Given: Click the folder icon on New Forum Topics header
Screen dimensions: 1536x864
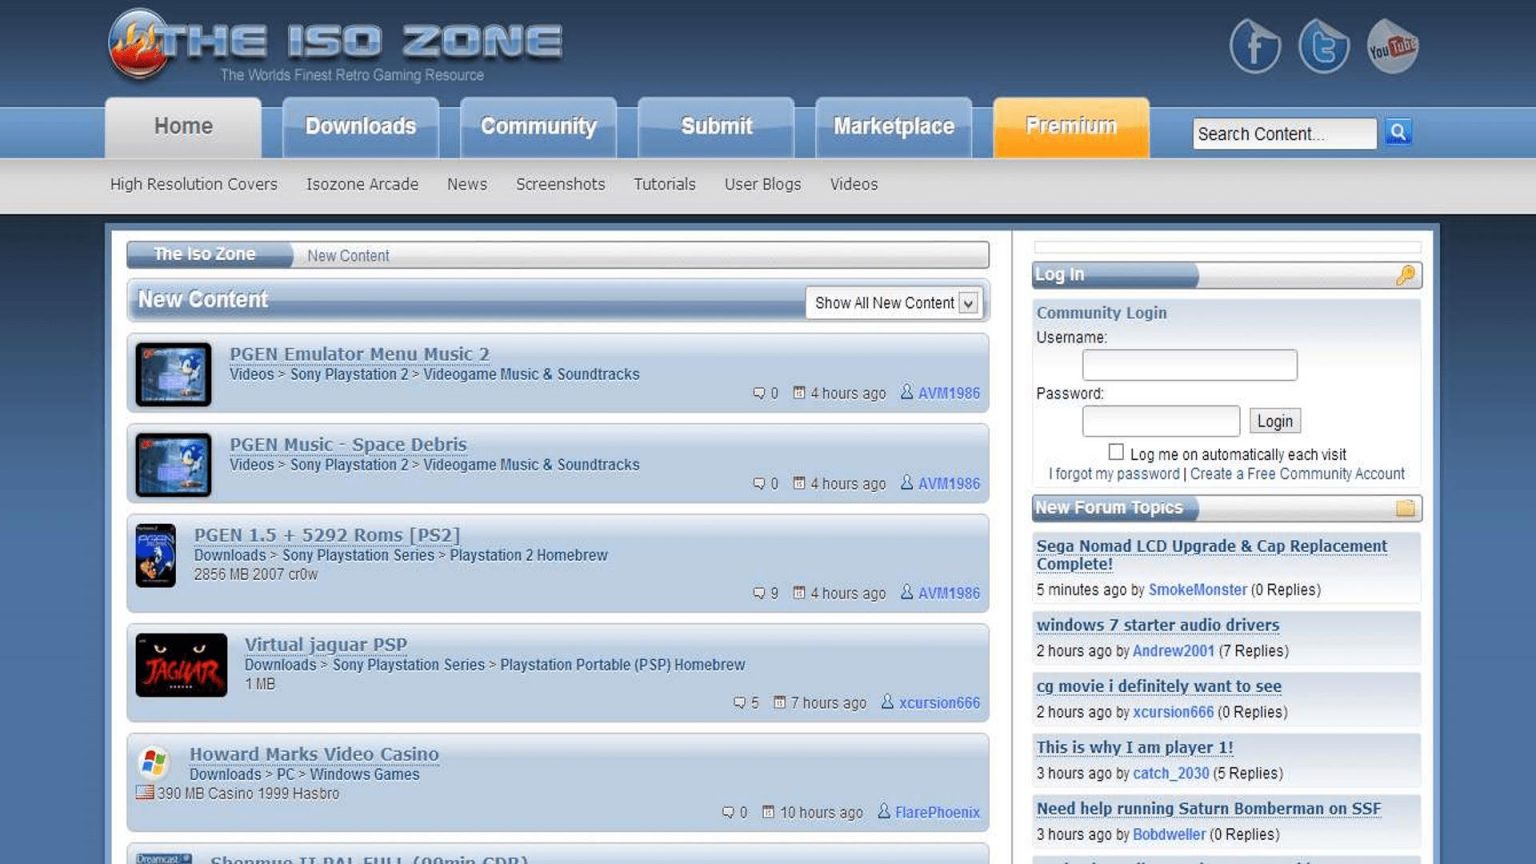Looking at the screenshot, I should 1406,508.
